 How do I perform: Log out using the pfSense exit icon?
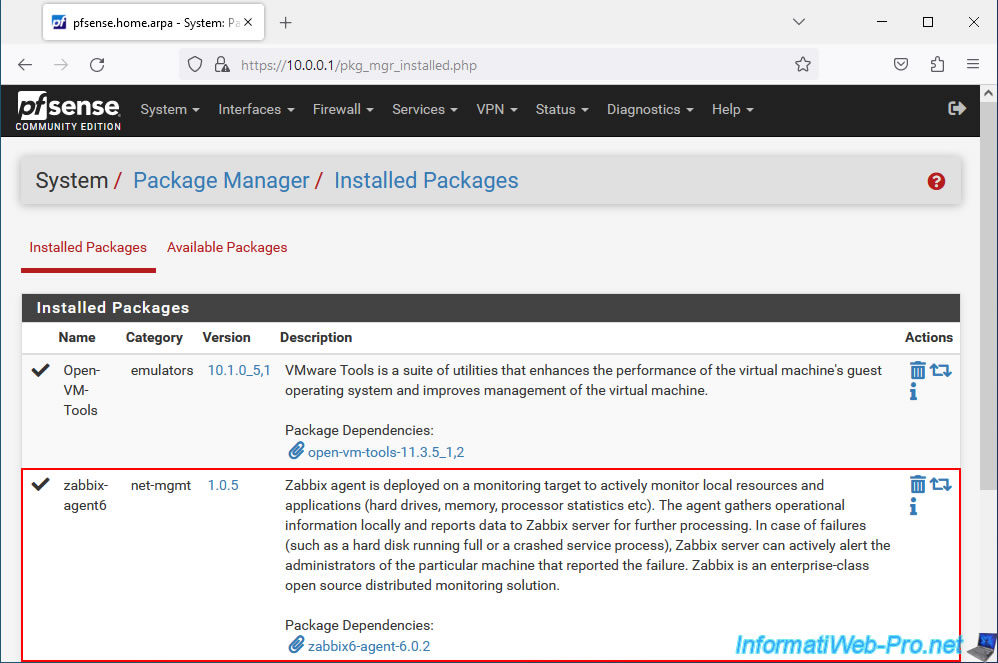click(957, 109)
